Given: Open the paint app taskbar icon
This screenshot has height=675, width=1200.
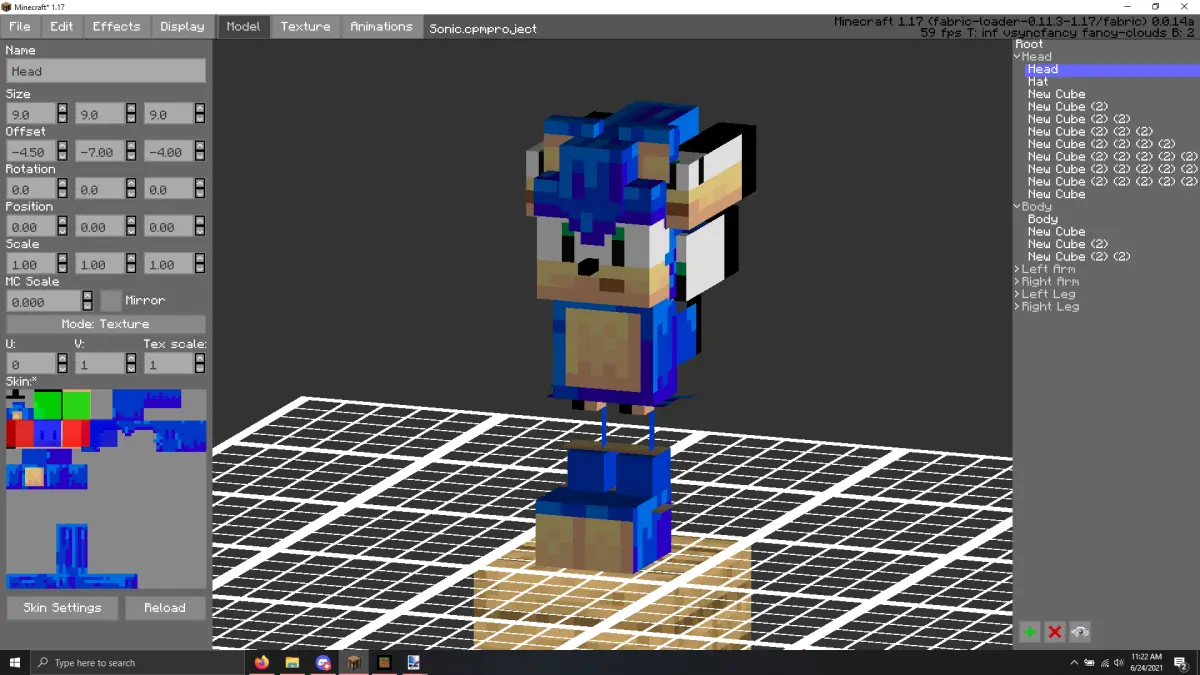Looking at the screenshot, I should (414, 662).
